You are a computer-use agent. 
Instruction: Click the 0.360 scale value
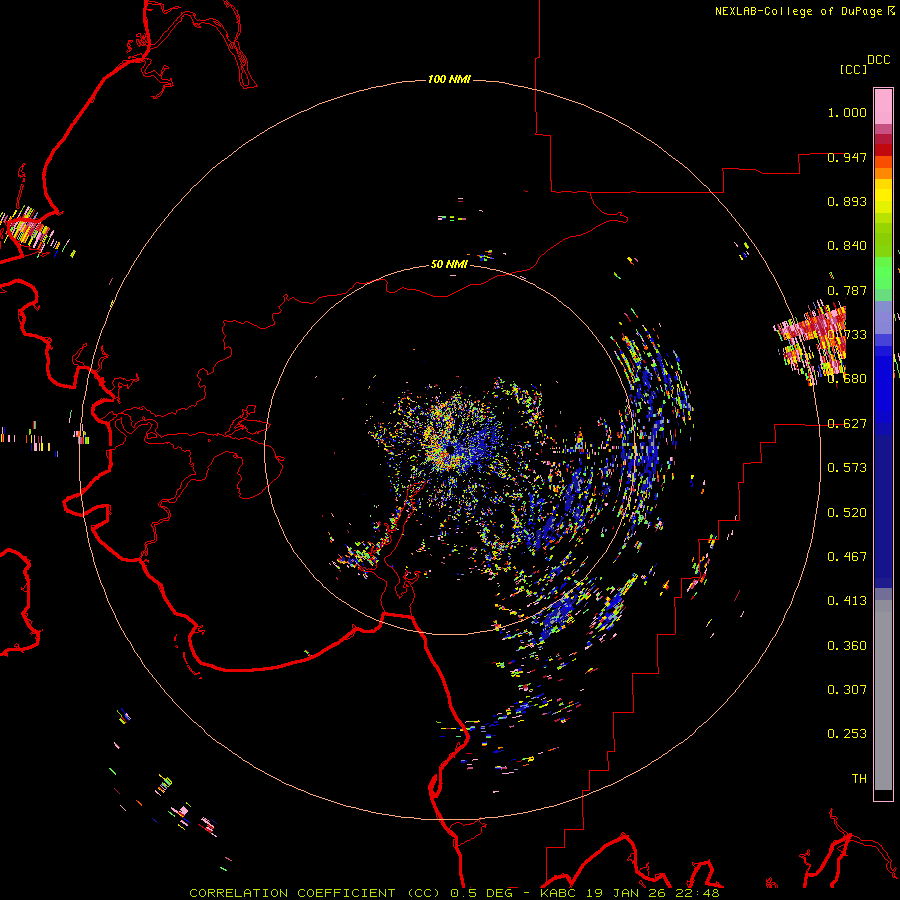tap(847, 646)
